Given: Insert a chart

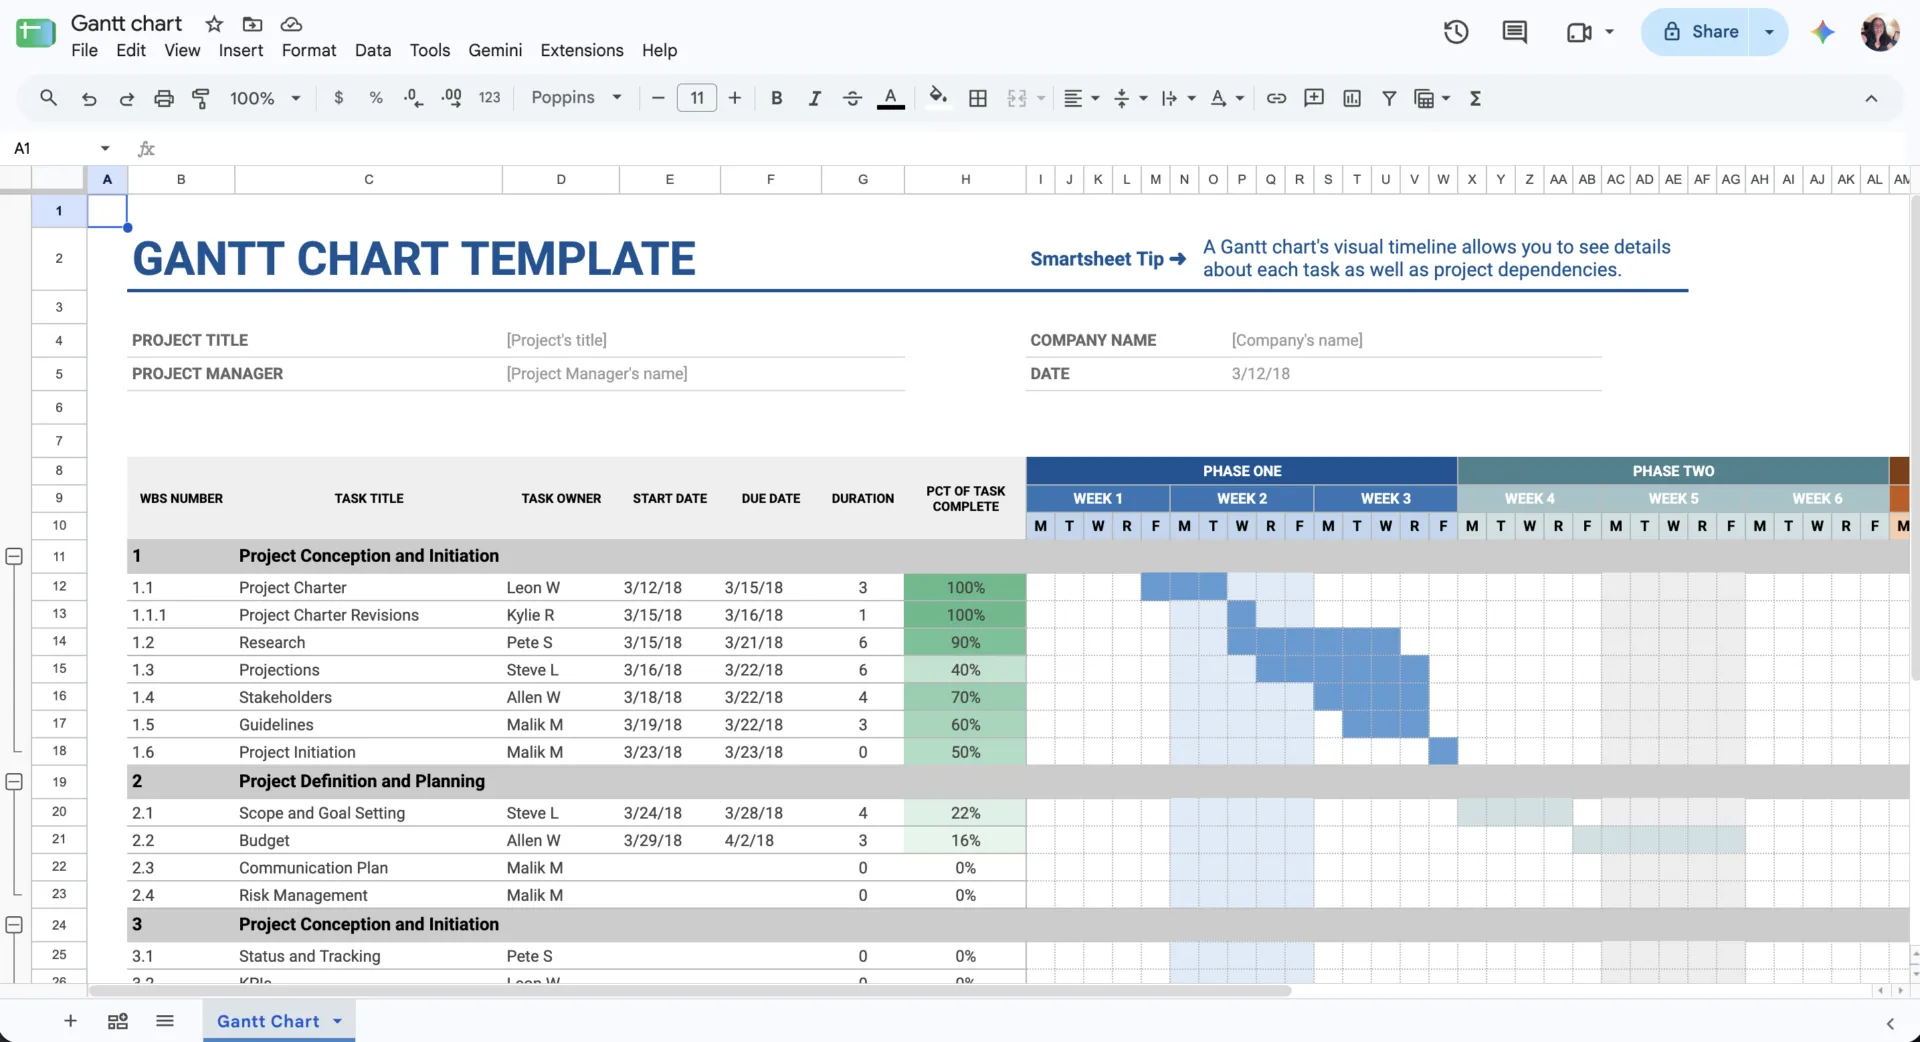Looking at the screenshot, I should pyautogui.click(x=1352, y=98).
